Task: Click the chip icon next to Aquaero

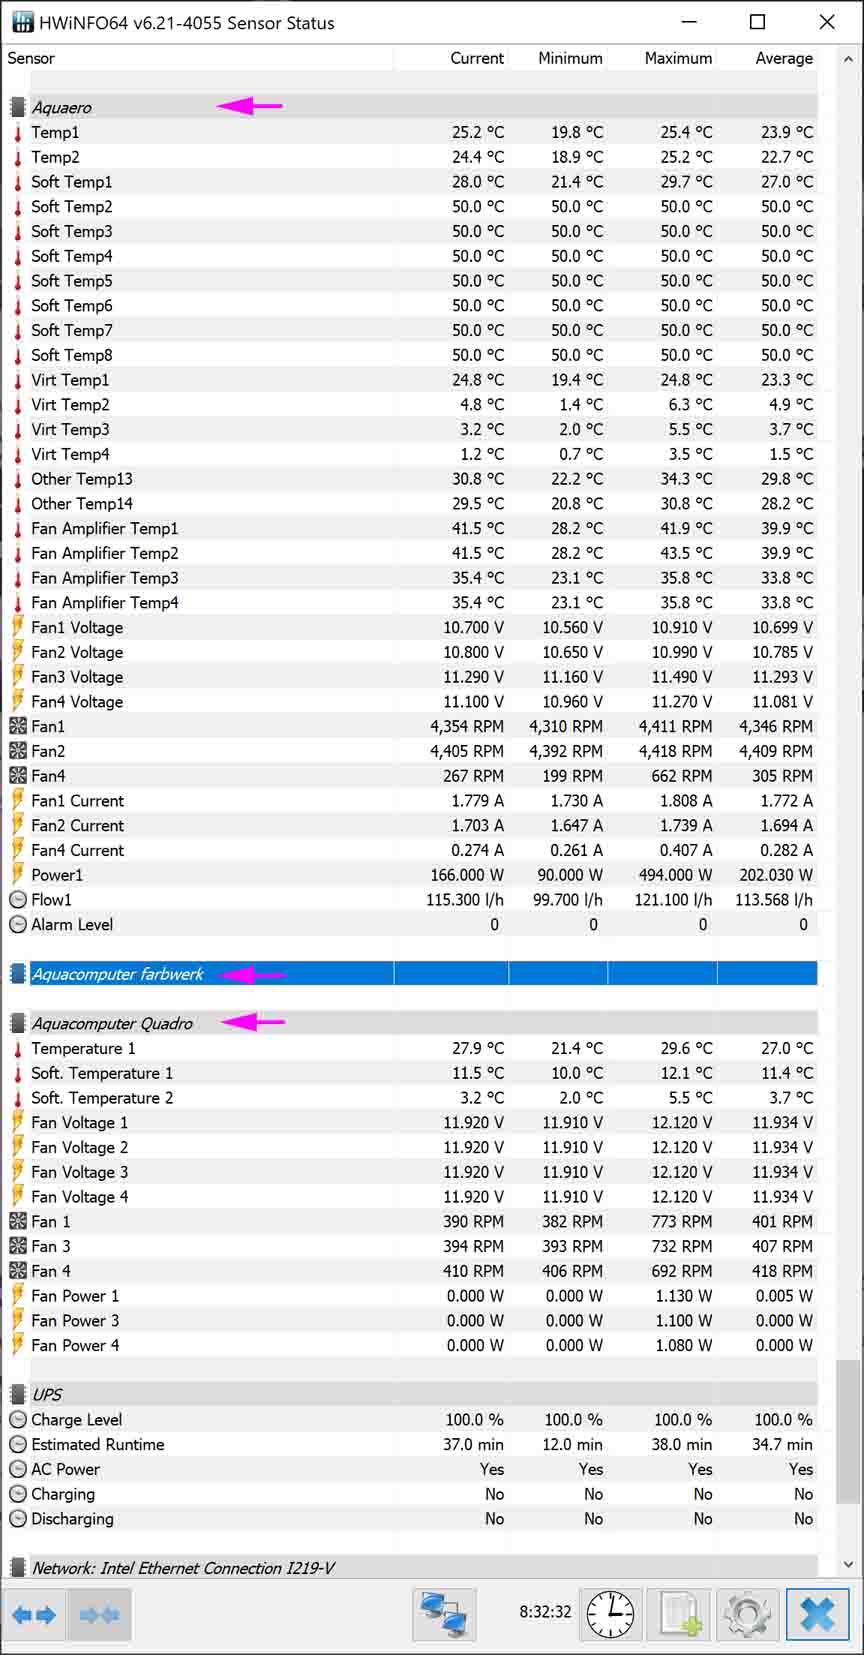Action: [18, 107]
